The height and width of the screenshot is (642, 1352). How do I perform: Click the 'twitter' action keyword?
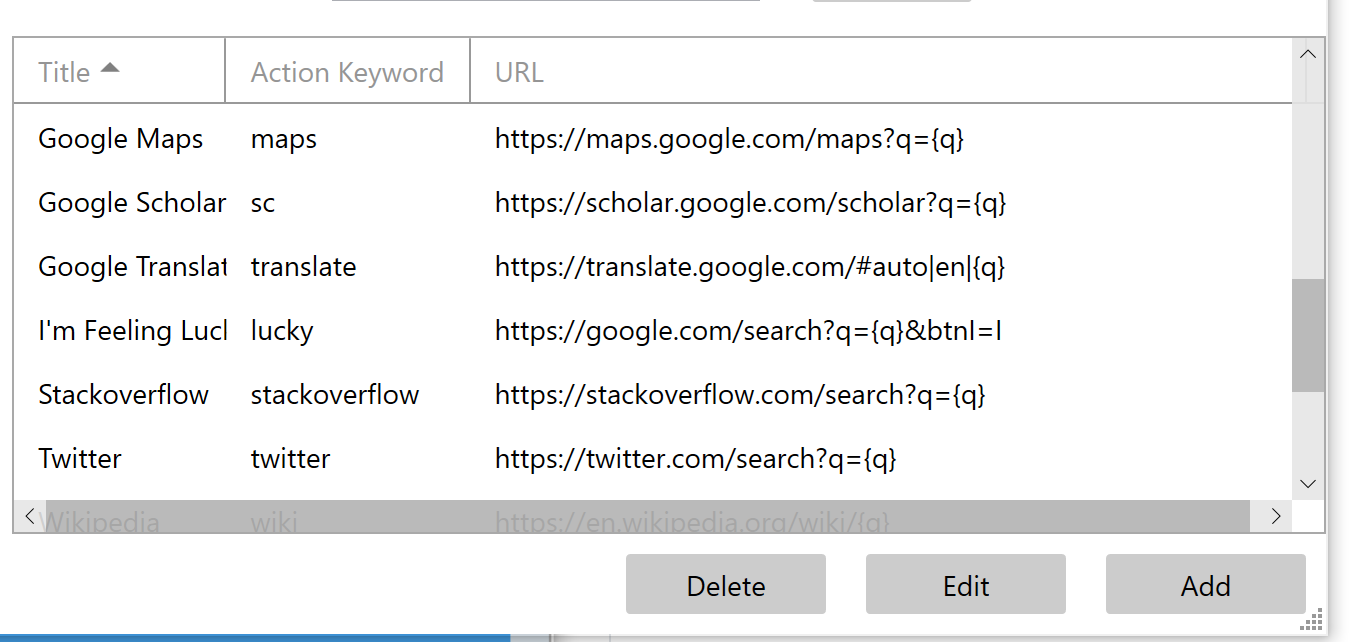coord(291,459)
